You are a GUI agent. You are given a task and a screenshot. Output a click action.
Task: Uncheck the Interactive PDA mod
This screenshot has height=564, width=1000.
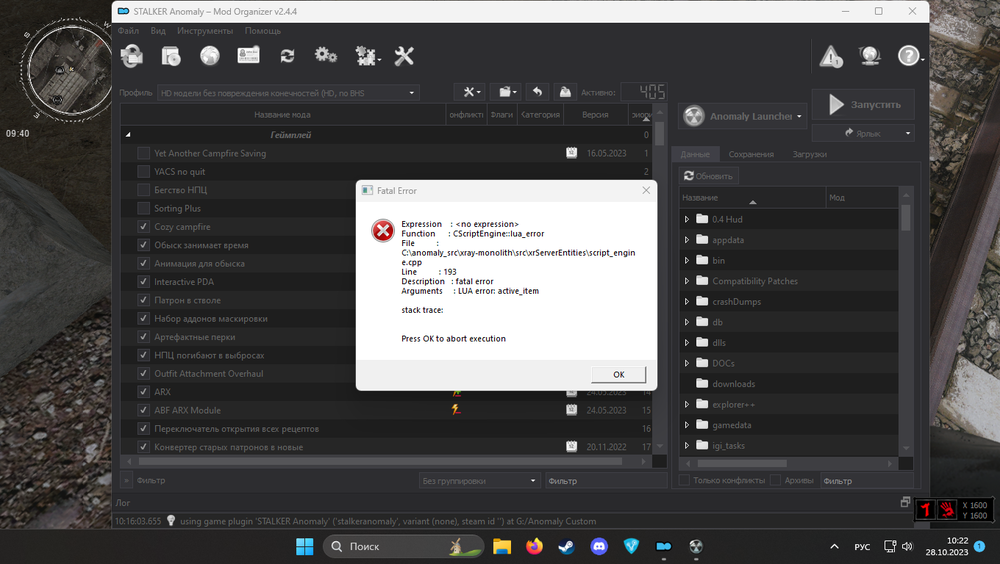143,282
